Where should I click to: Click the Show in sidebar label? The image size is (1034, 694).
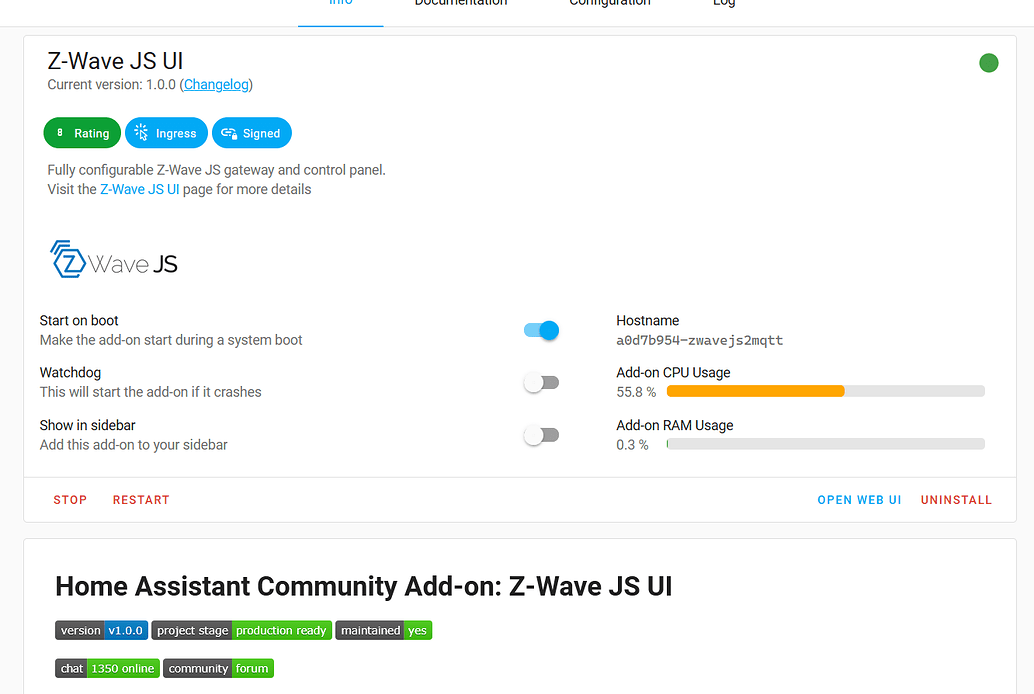(x=88, y=426)
